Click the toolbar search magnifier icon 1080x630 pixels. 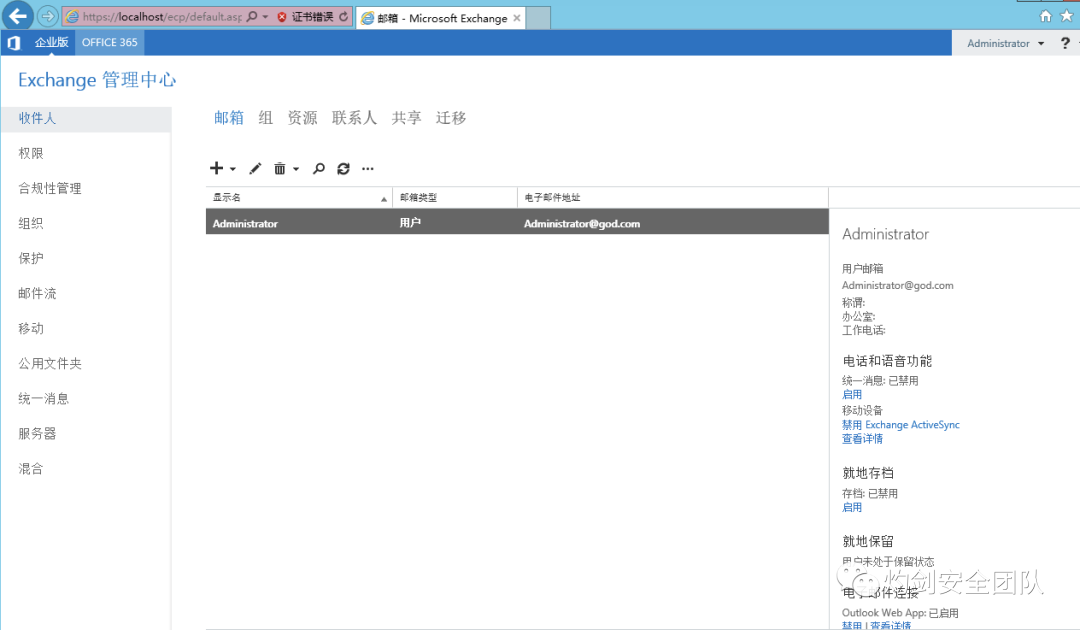pyautogui.click(x=318, y=168)
